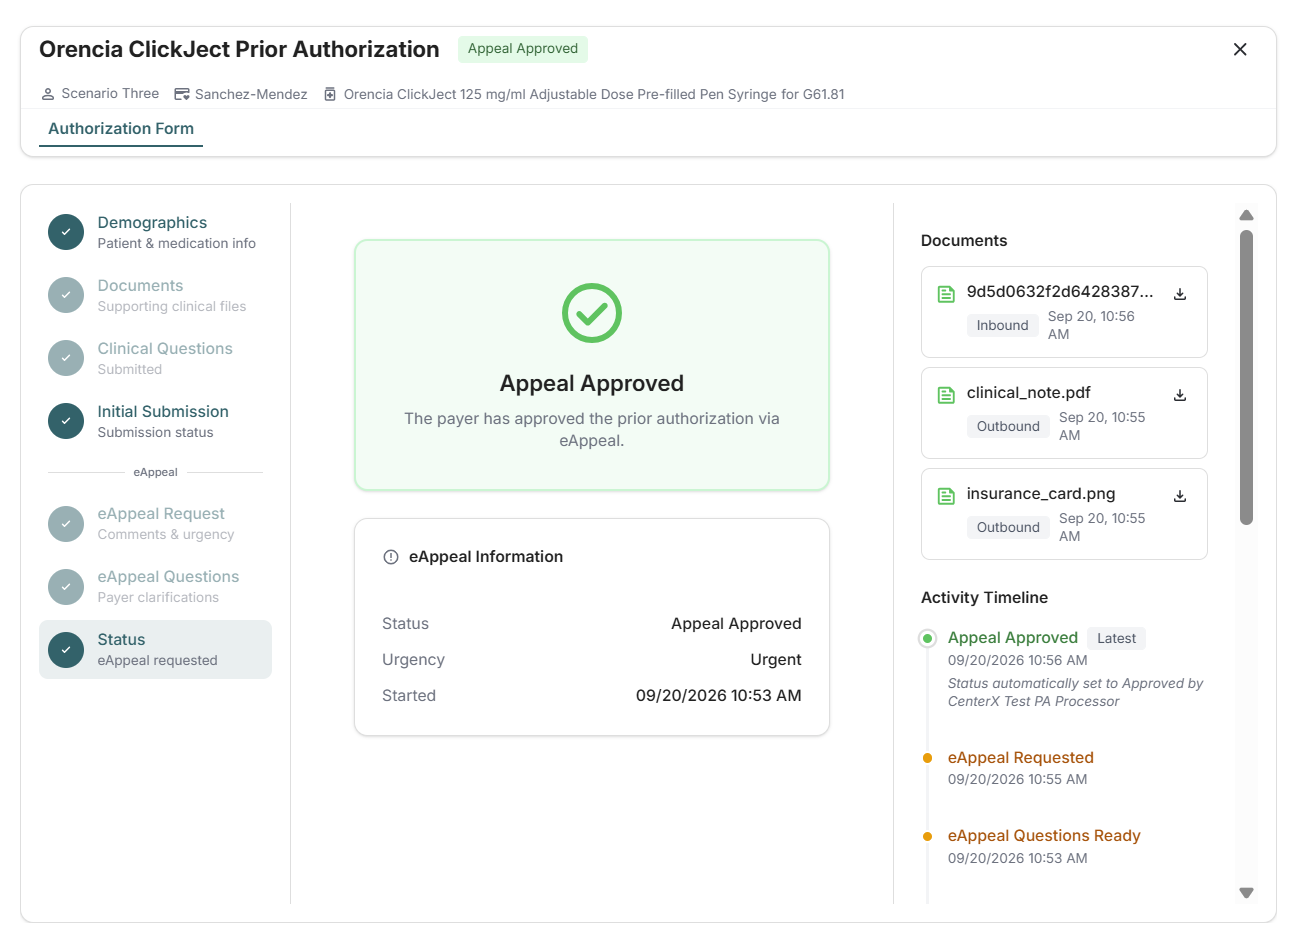Click the Inbound tag on first document

point(1002,325)
